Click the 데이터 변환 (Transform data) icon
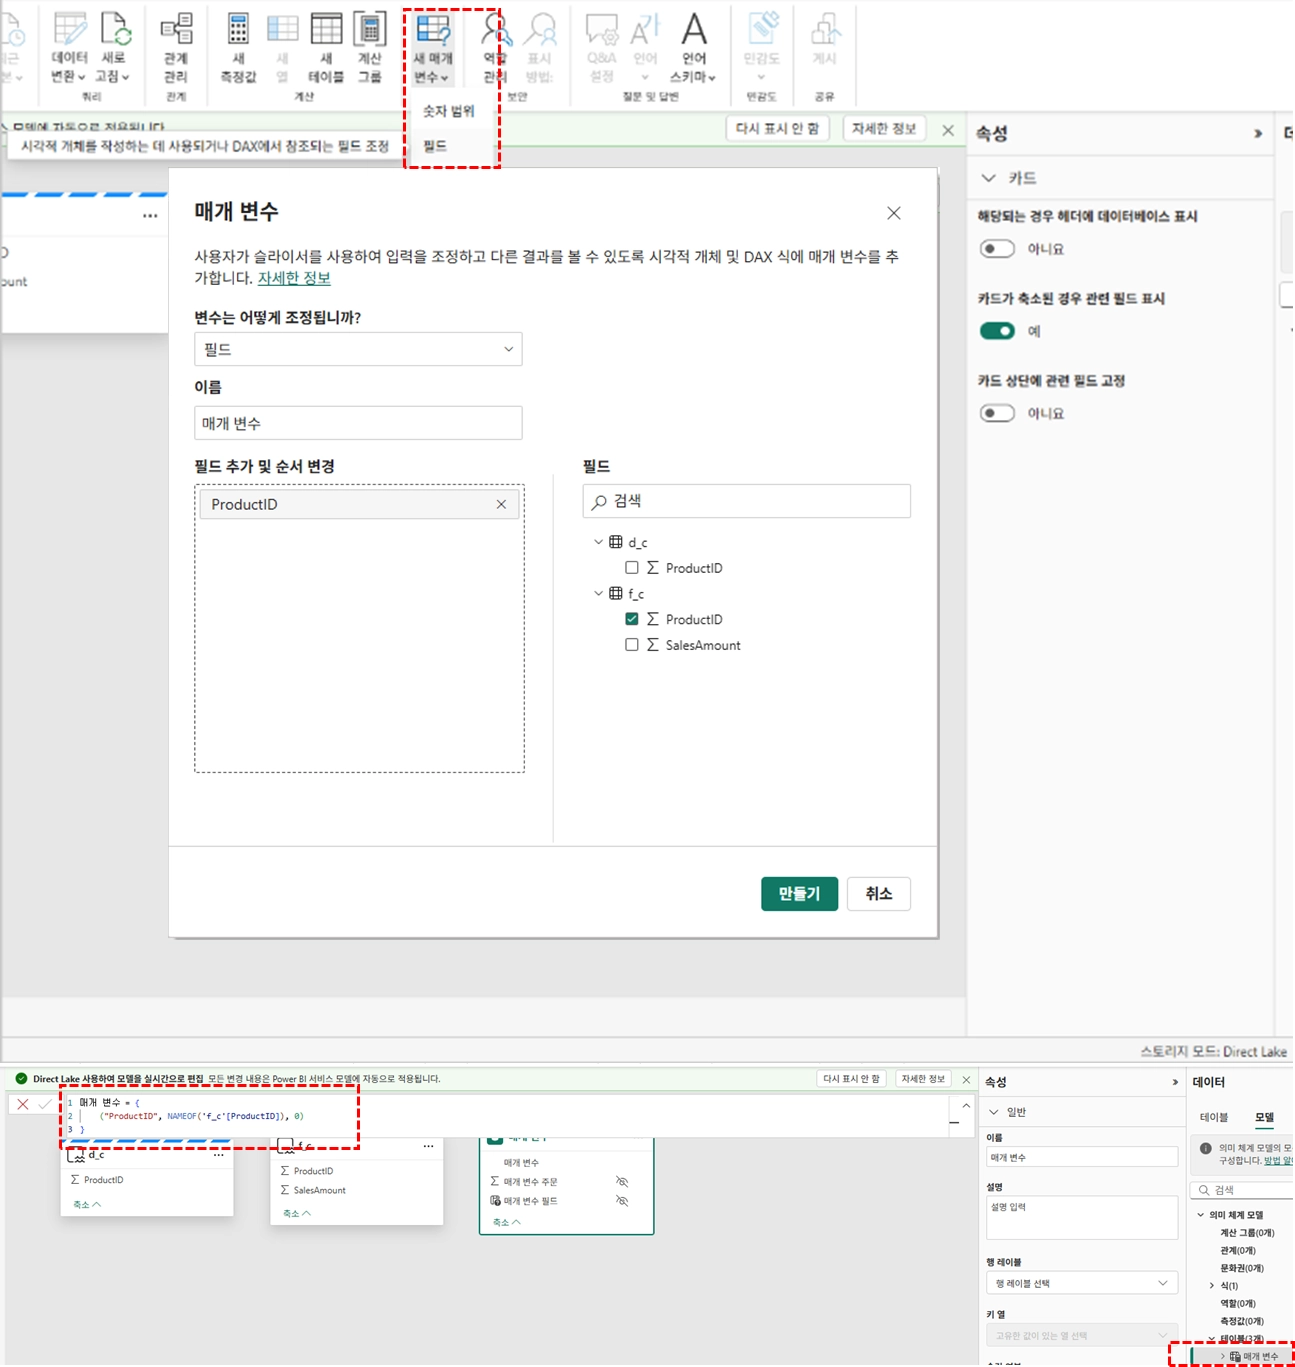The image size is (1295, 1367). pyautogui.click(x=69, y=32)
